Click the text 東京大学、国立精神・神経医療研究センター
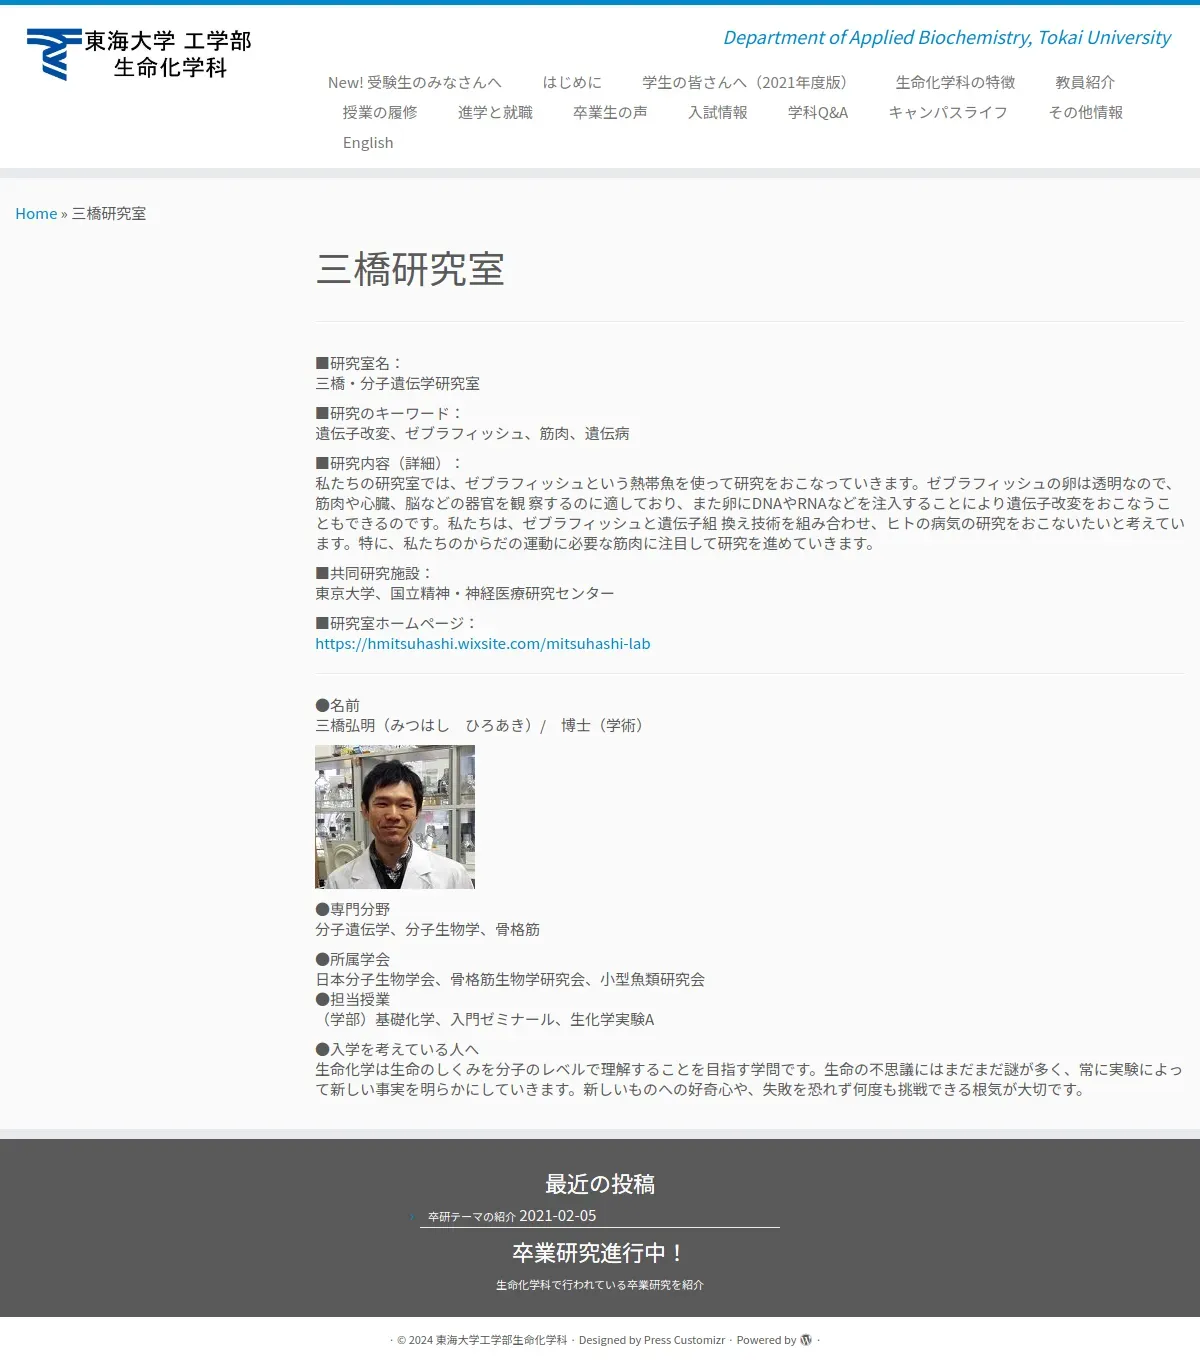 click(465, 594)
